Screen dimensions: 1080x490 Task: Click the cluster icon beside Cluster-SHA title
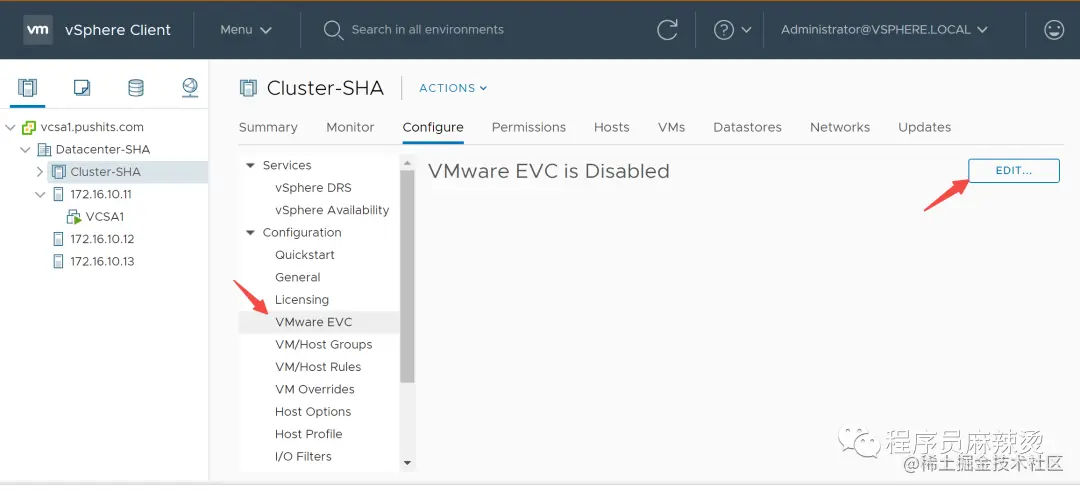[248, 88]
